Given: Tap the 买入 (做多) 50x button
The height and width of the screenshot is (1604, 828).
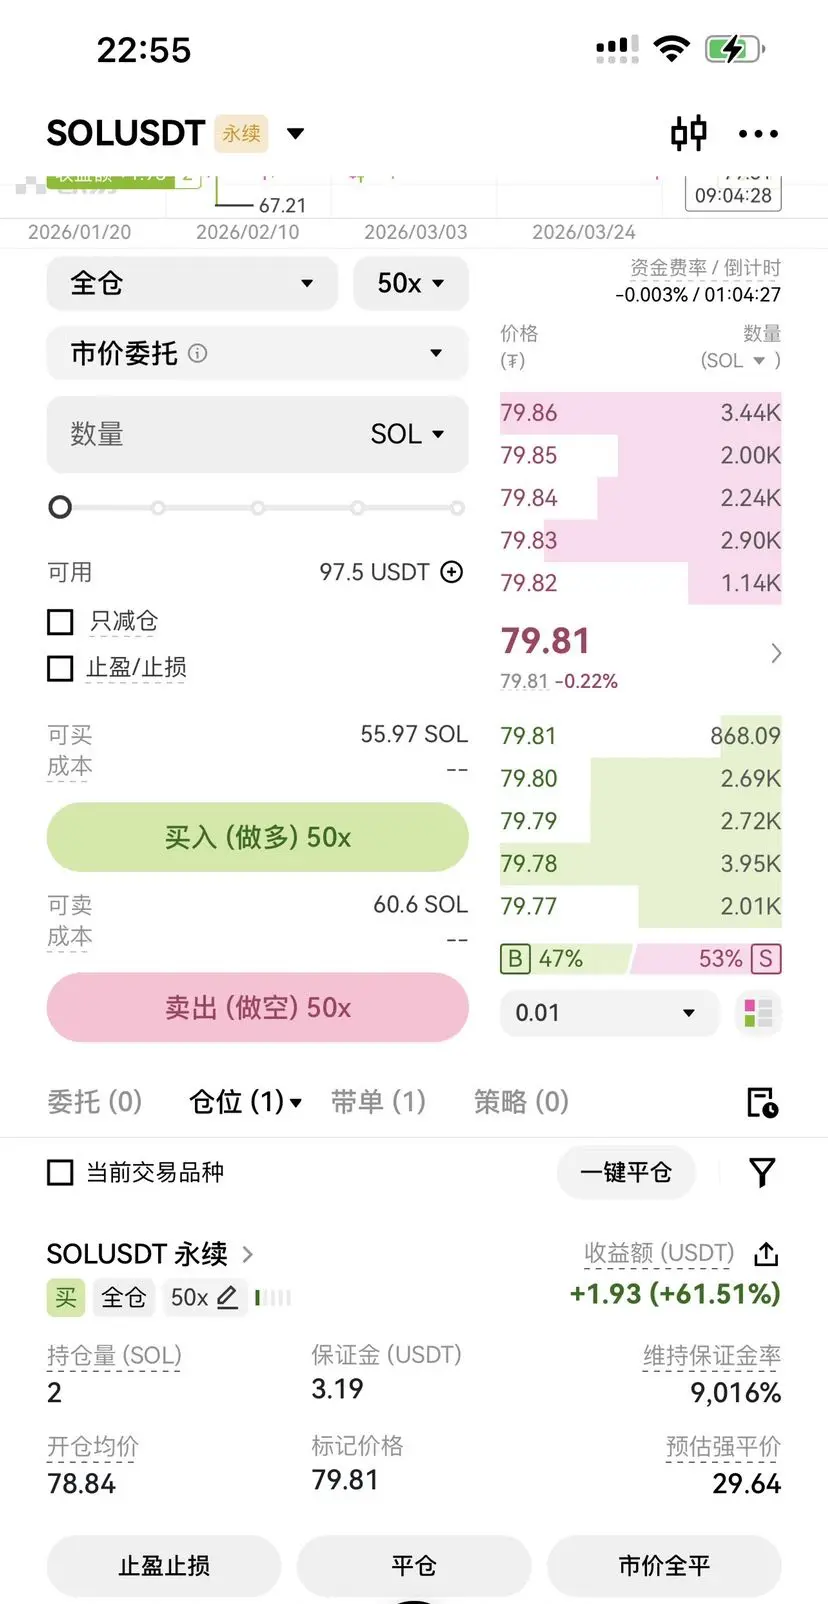Looking at the screenshot, I should click(258, 837).
